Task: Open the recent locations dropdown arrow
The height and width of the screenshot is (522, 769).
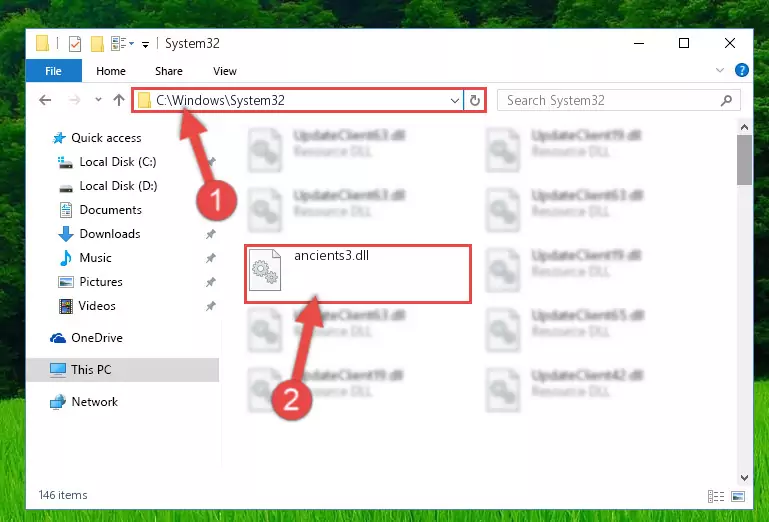Action: coord(98,100)
